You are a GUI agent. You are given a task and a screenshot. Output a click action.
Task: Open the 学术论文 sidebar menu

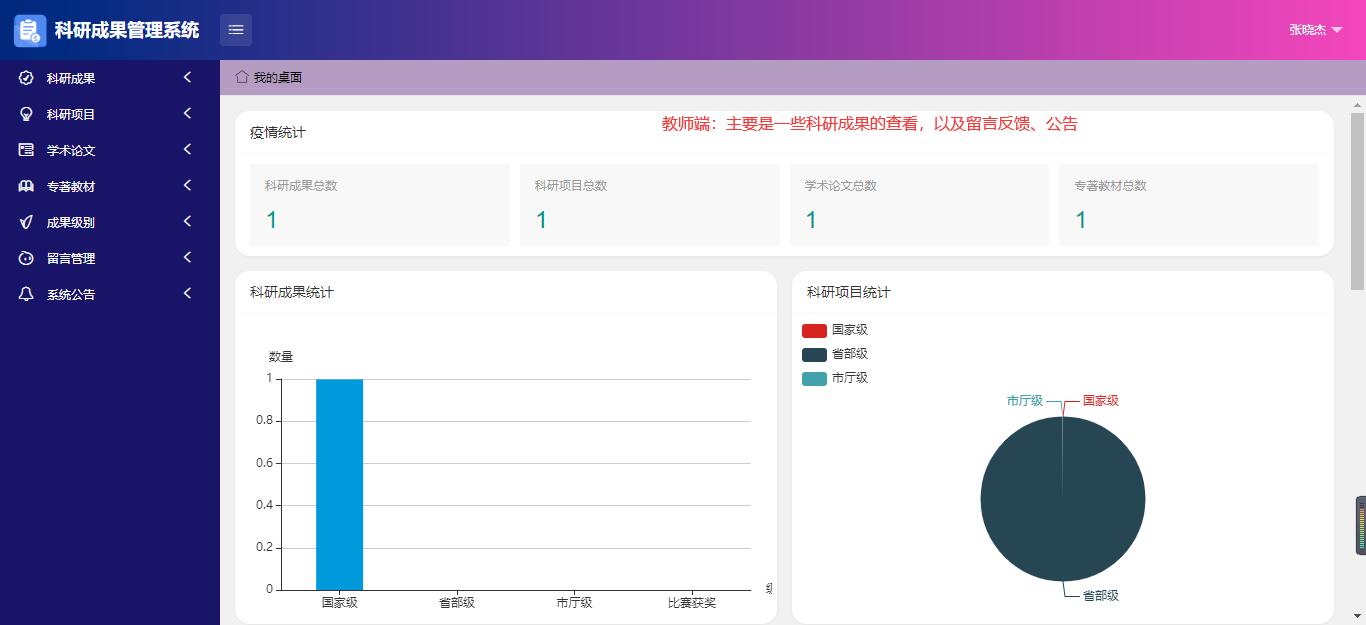110,150
